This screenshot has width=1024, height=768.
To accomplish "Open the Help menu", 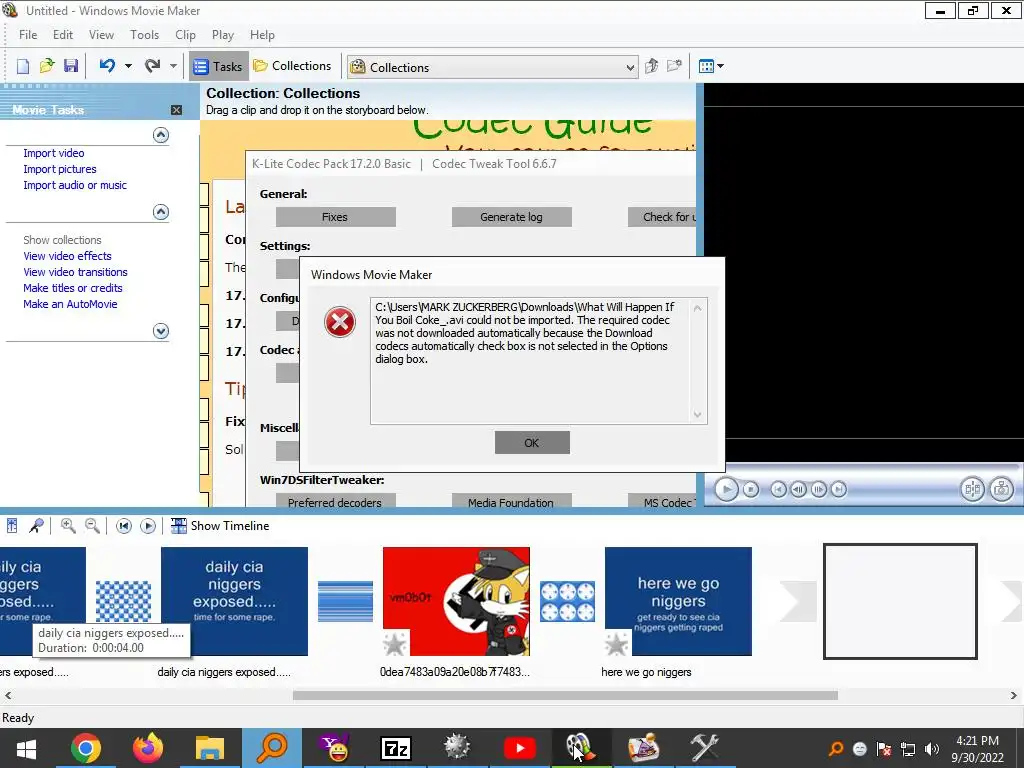I will [x=263, y=35].
